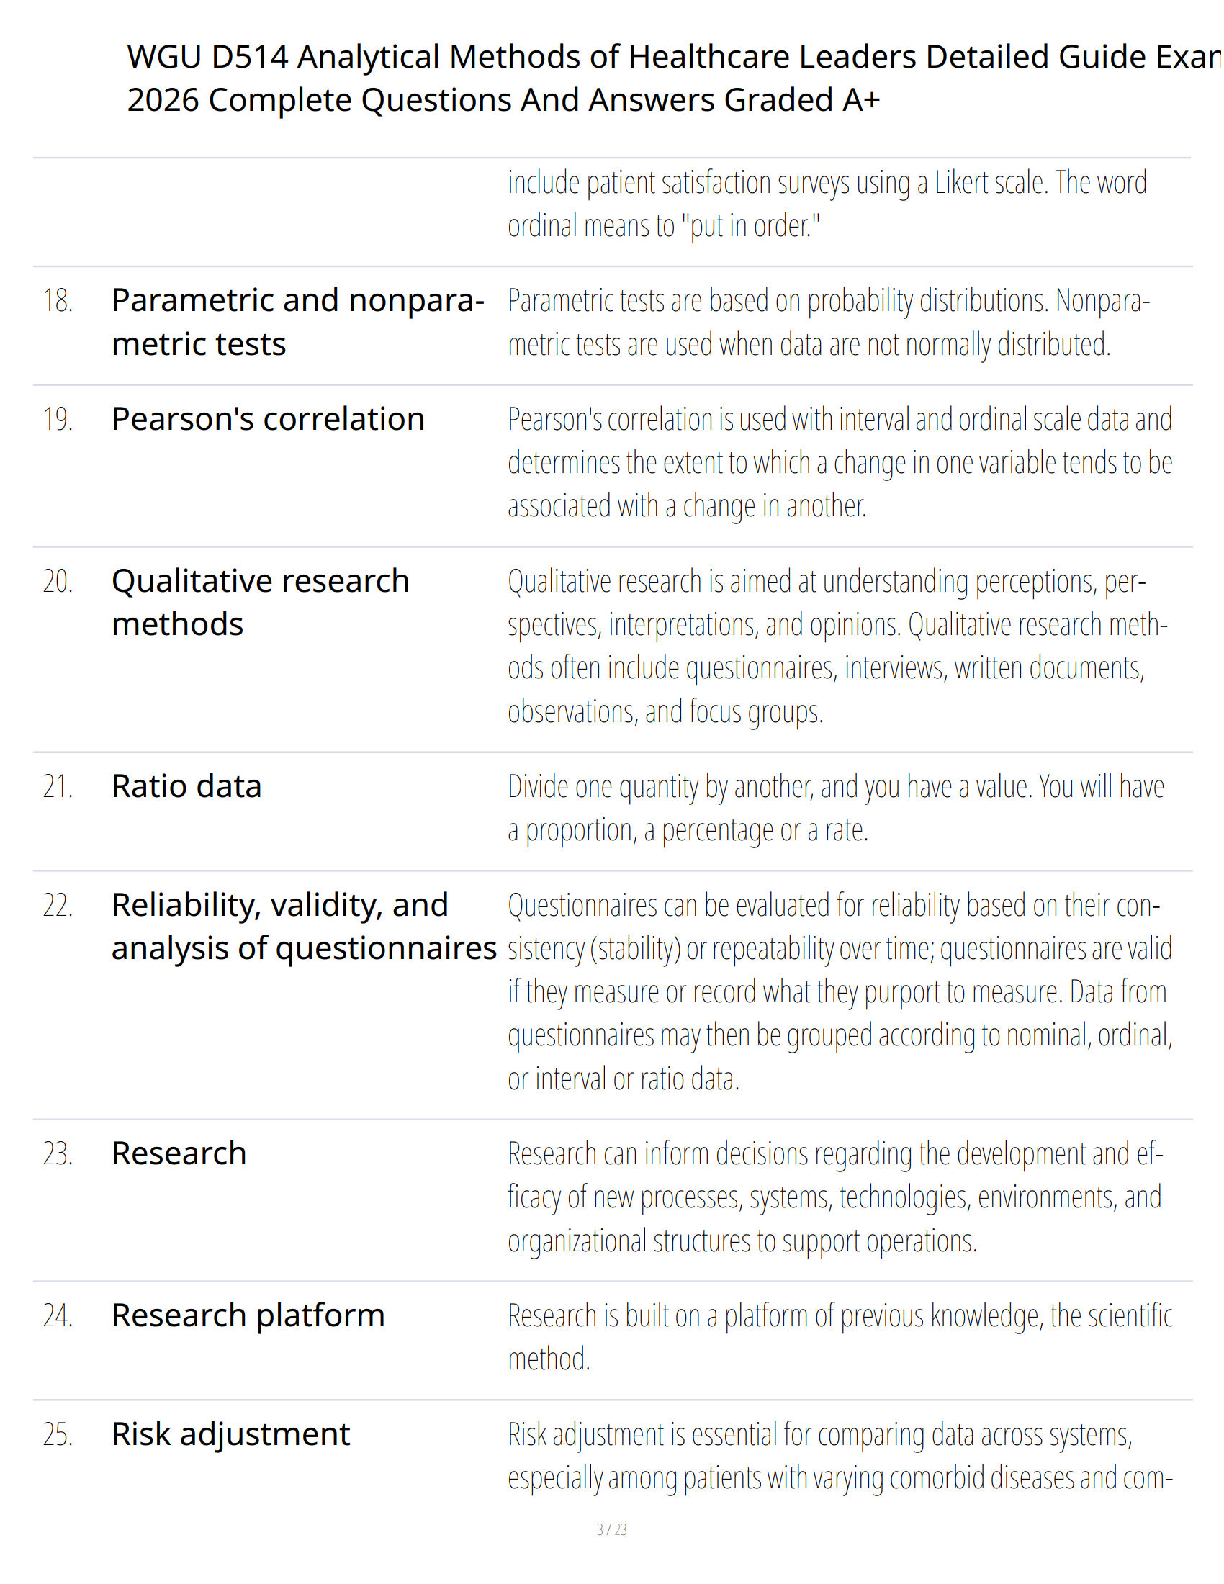Viewport: 1224px width, 1584px height.
Task: Click the Pearson's correlation term
Action: pyautogui.click(x=268, y=419)
